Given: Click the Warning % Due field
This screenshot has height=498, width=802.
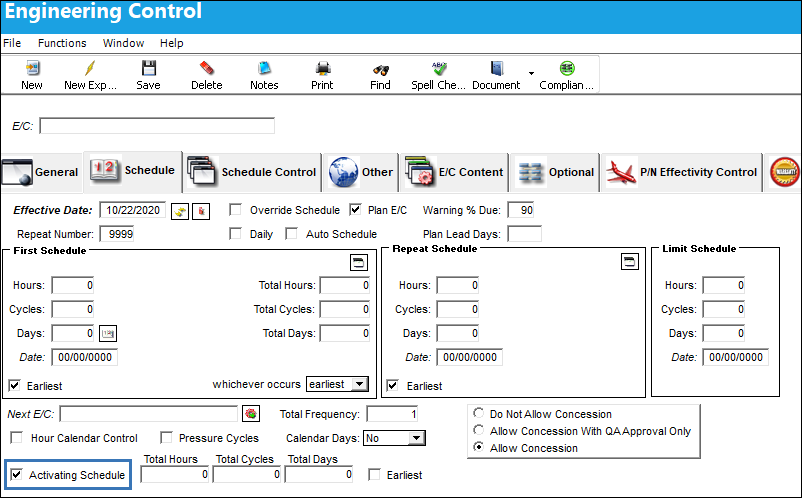Looking at the screenshot, I should [x=521, y=210].
